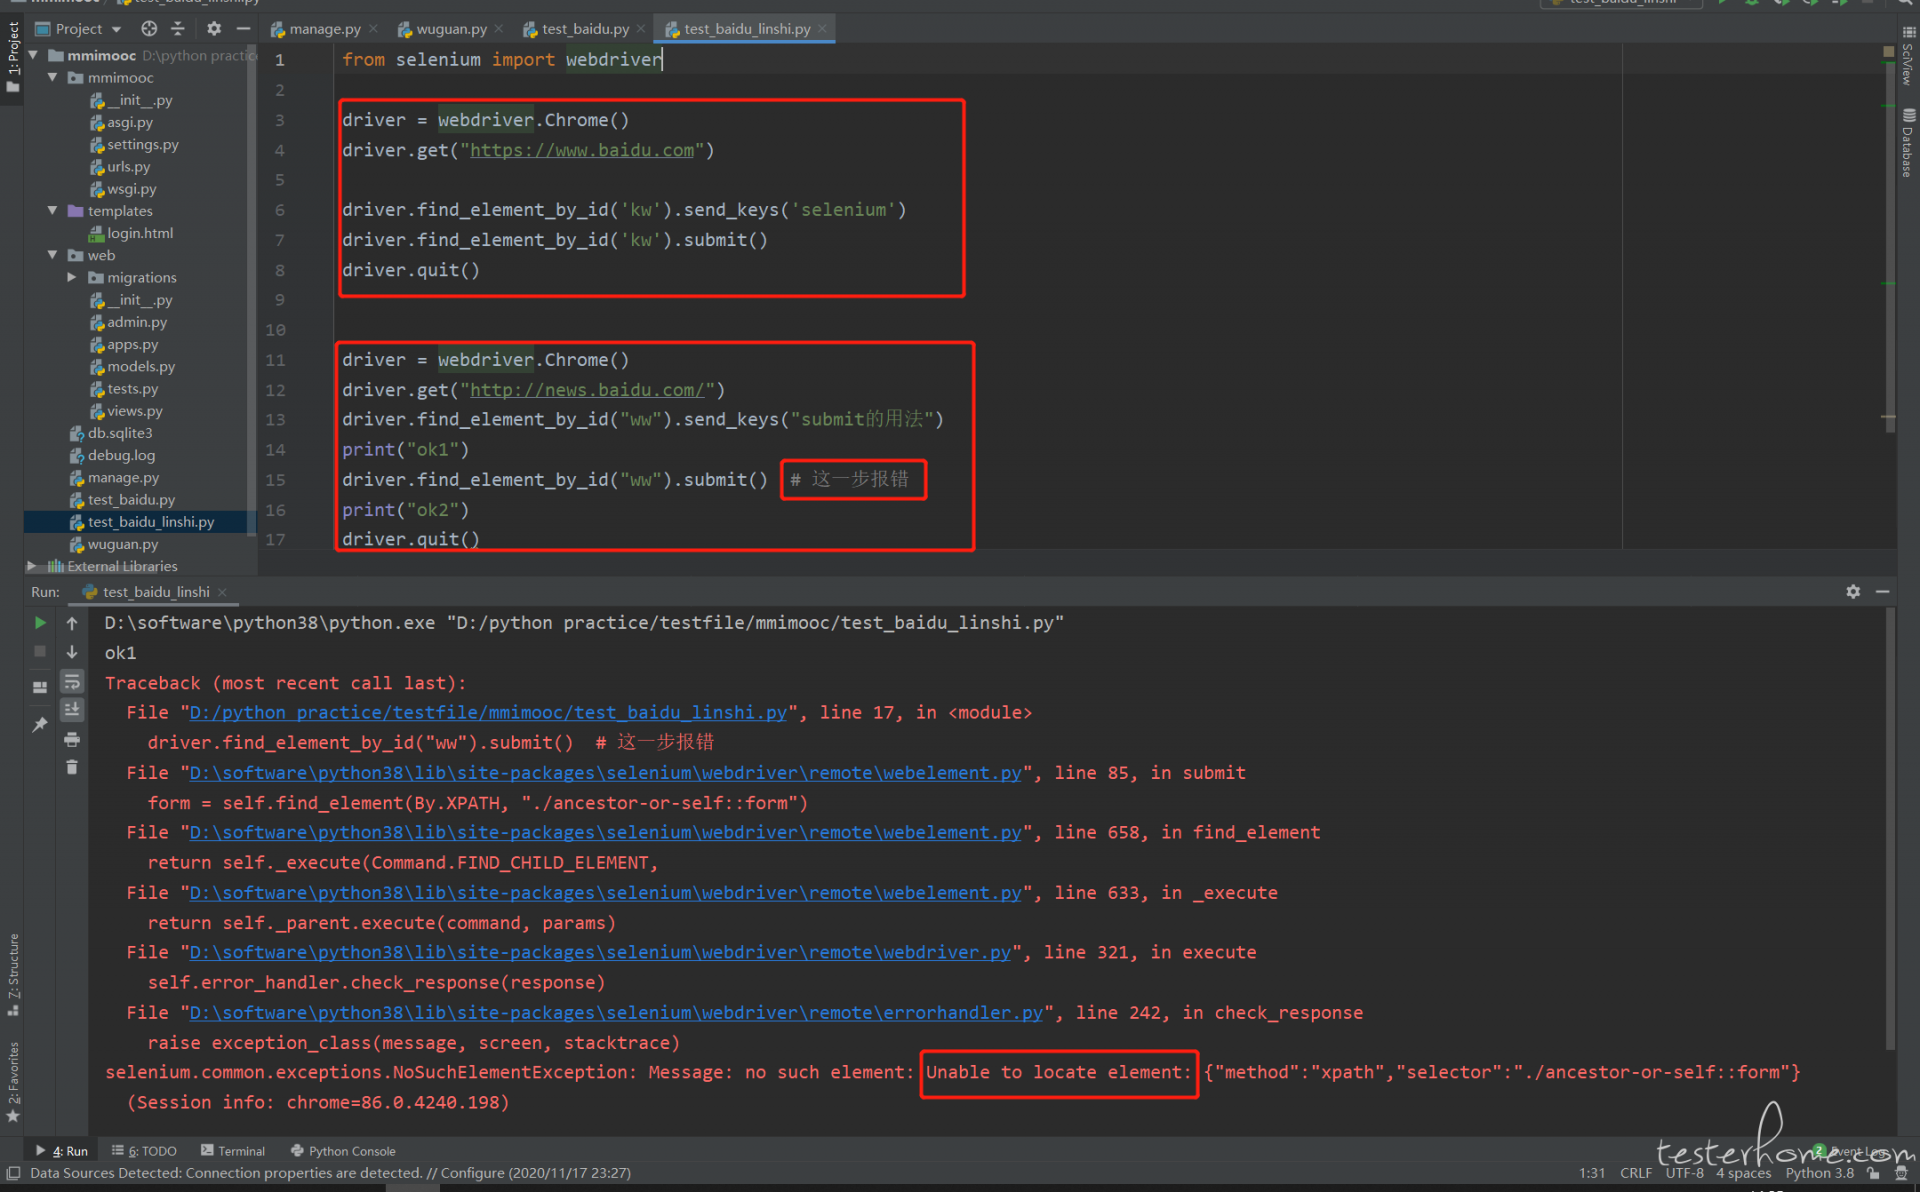The width and height of the screenshot is (1920, 1192).
Task: Click the Up stack trace arrow icon
Action: (72, 623)
